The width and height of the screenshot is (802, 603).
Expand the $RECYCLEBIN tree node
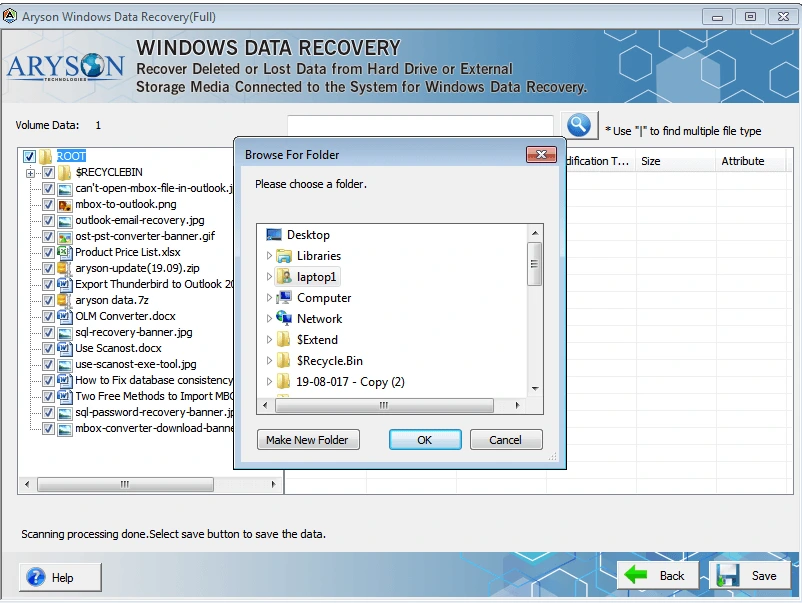pyautogui.click(x=30, y=173)
